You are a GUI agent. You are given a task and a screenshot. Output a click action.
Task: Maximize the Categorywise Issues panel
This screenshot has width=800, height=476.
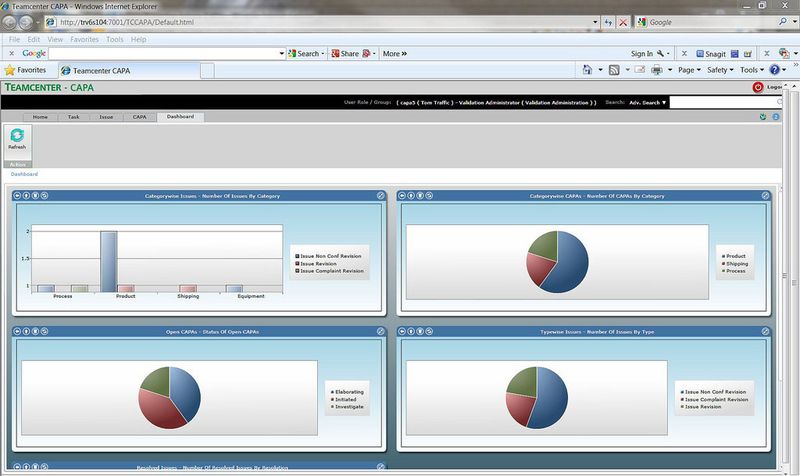click(381, 195)
